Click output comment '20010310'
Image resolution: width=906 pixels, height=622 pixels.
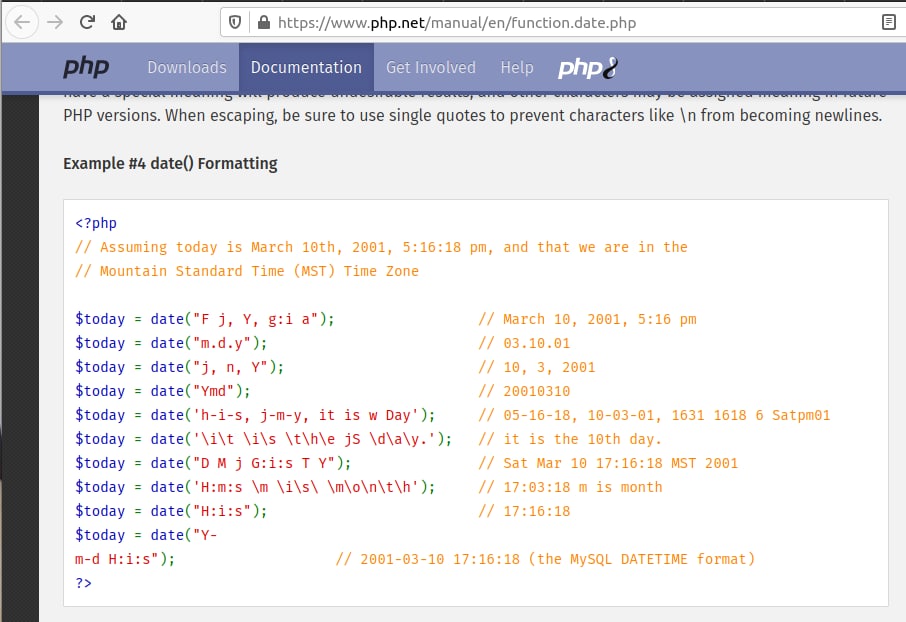[537, 391]
